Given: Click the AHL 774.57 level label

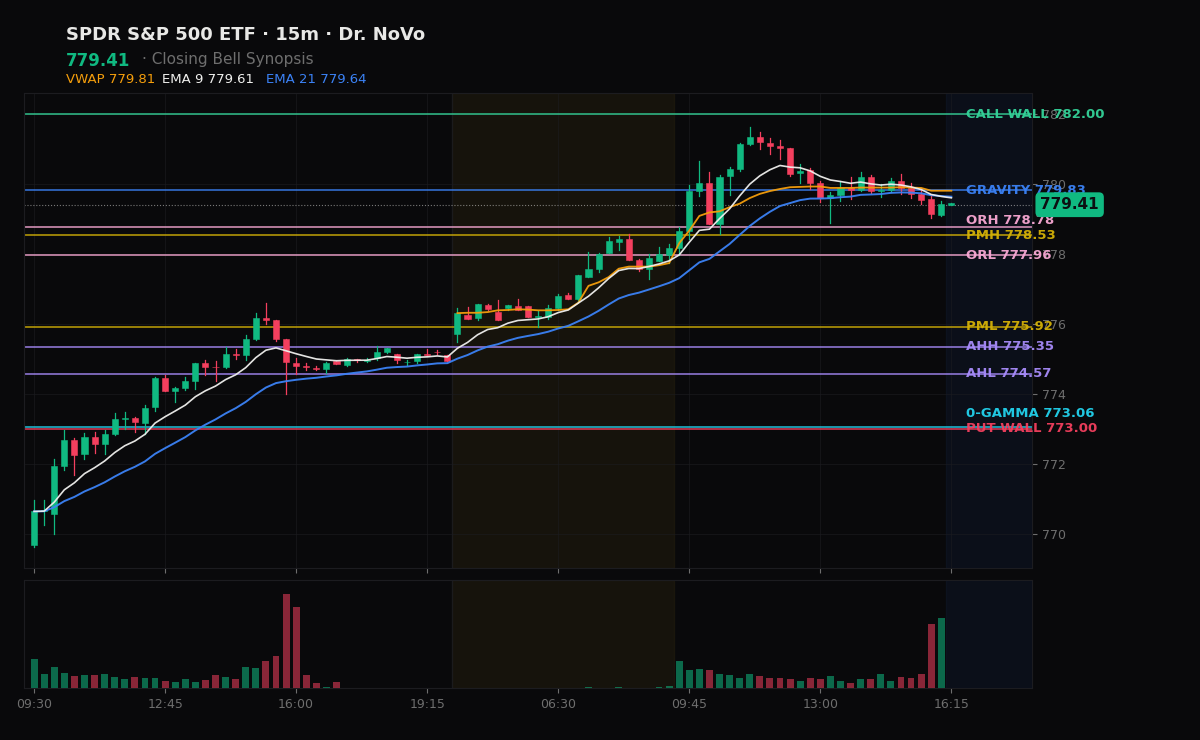Looking at the screenshot, I should click(1009, 373).
